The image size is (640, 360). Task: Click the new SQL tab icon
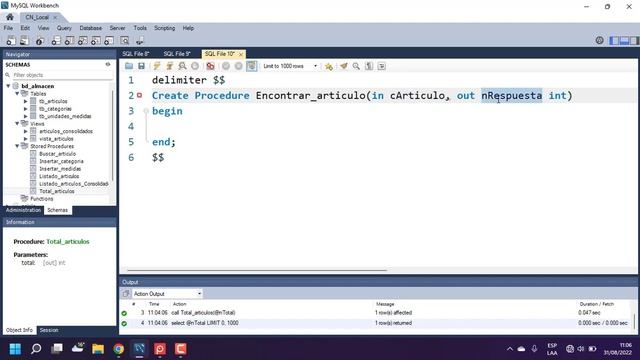(x=11, y=41)
